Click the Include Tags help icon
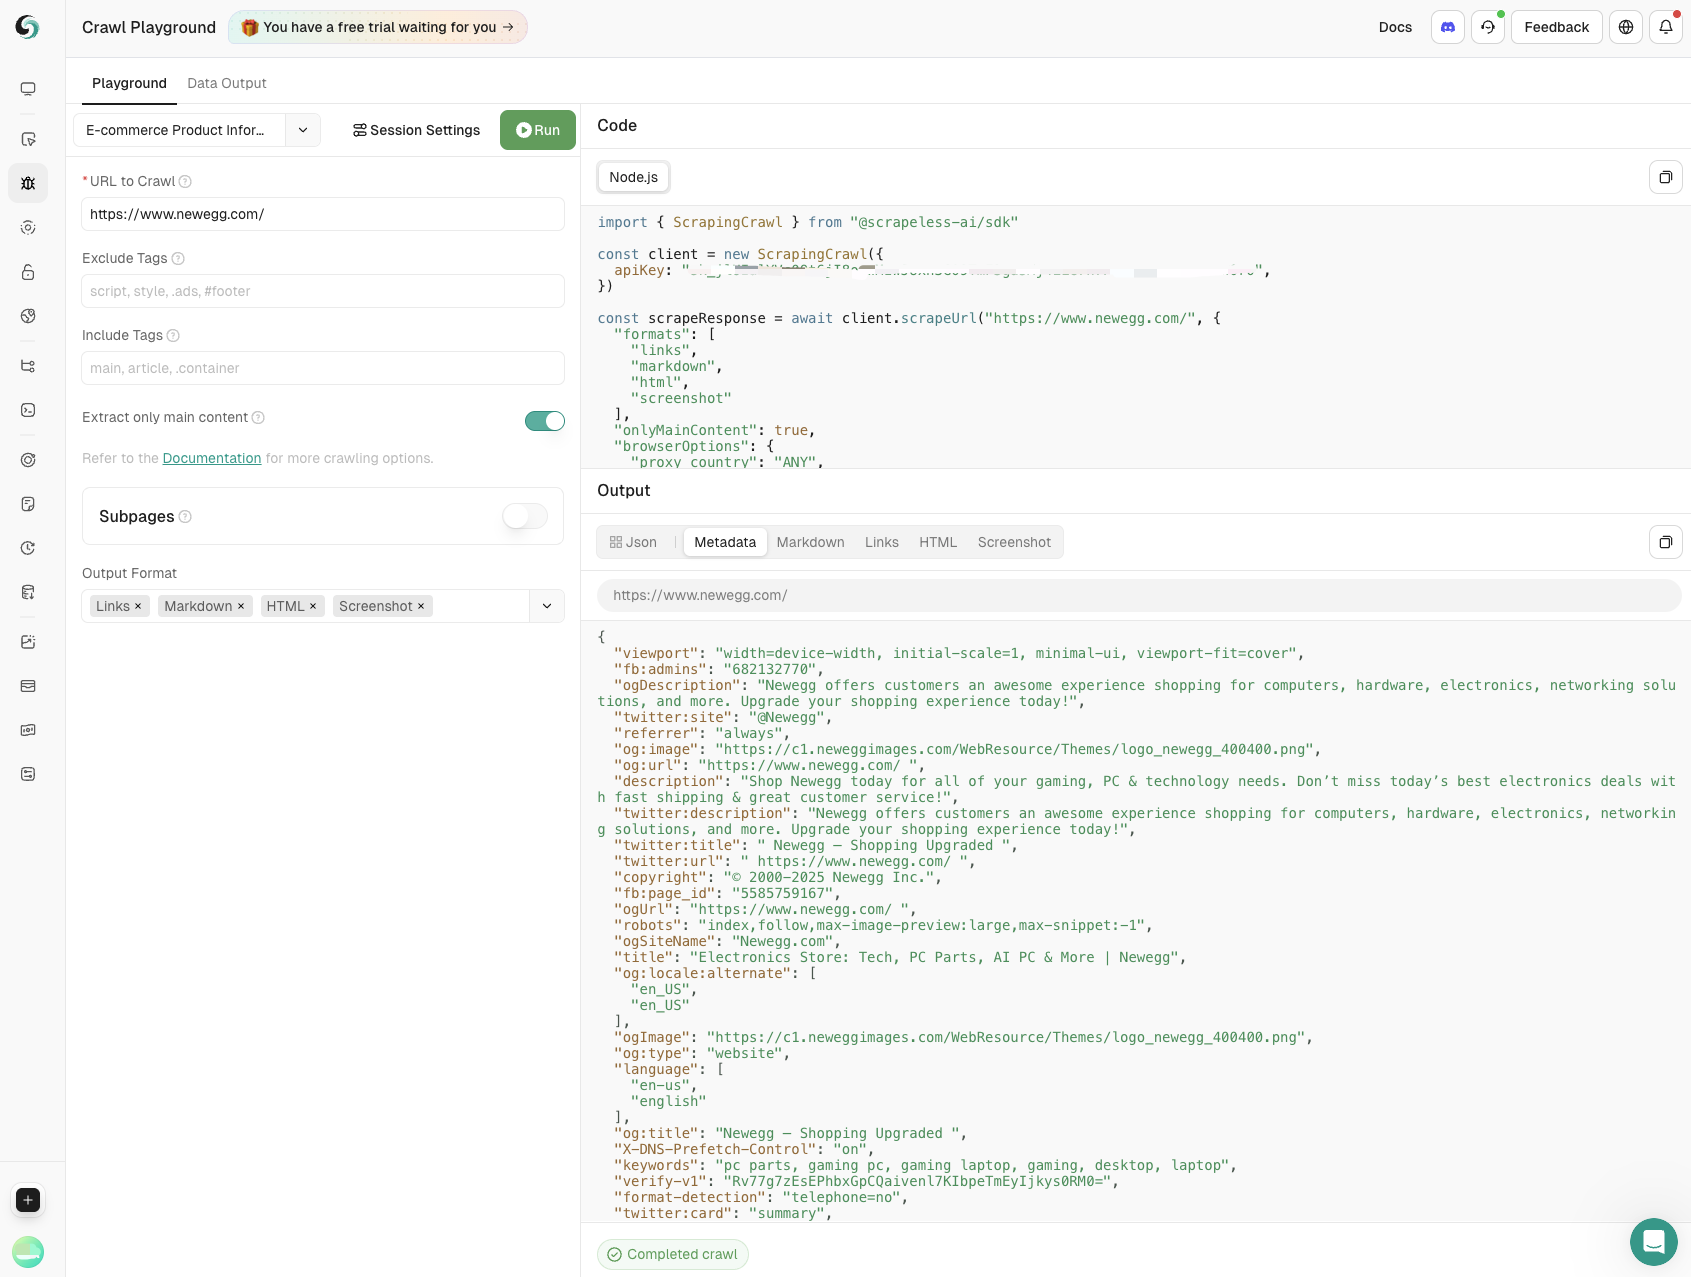The width and height of the screenshot is (1691, 1277). (x=173, y=335)
